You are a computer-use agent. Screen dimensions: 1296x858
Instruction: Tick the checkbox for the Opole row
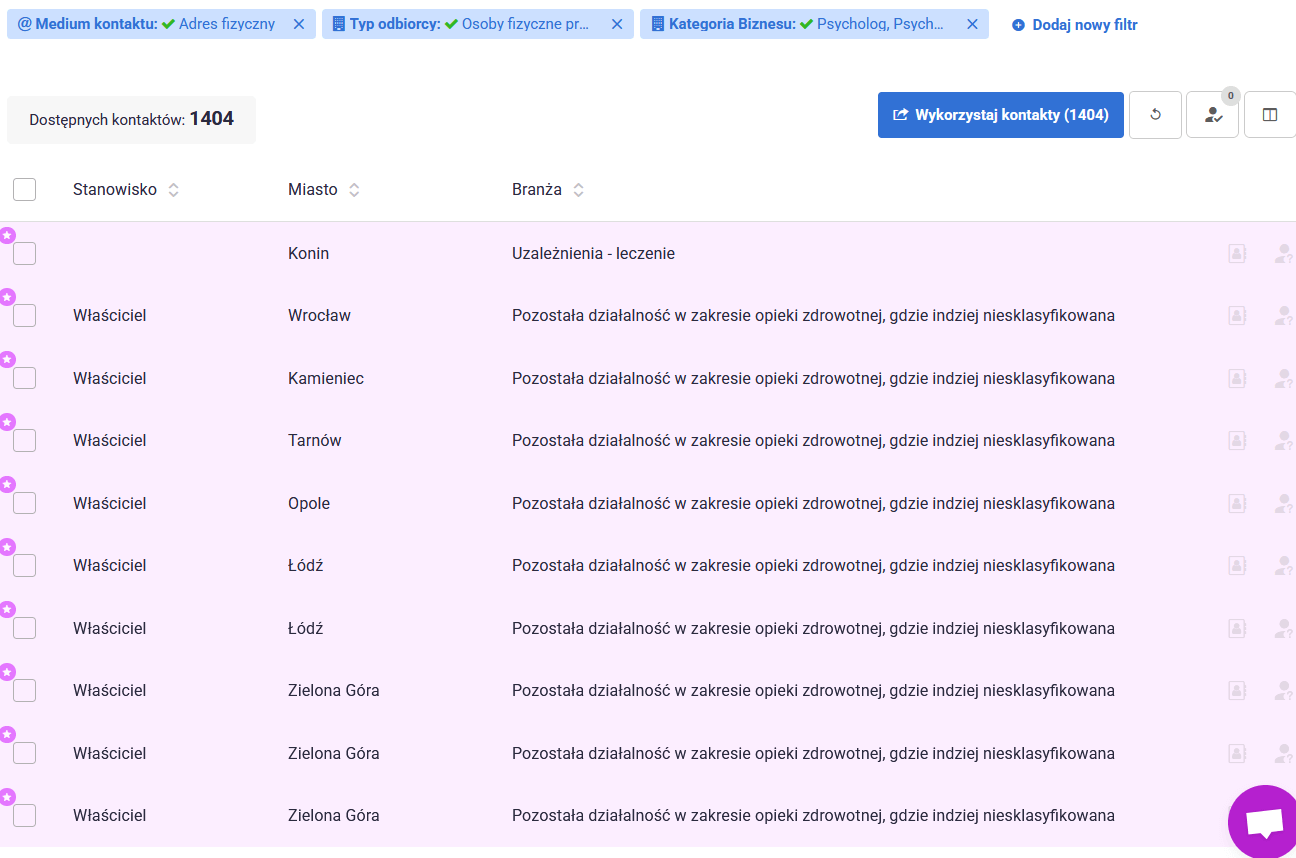pyautogui.click(x=25, y=503)
